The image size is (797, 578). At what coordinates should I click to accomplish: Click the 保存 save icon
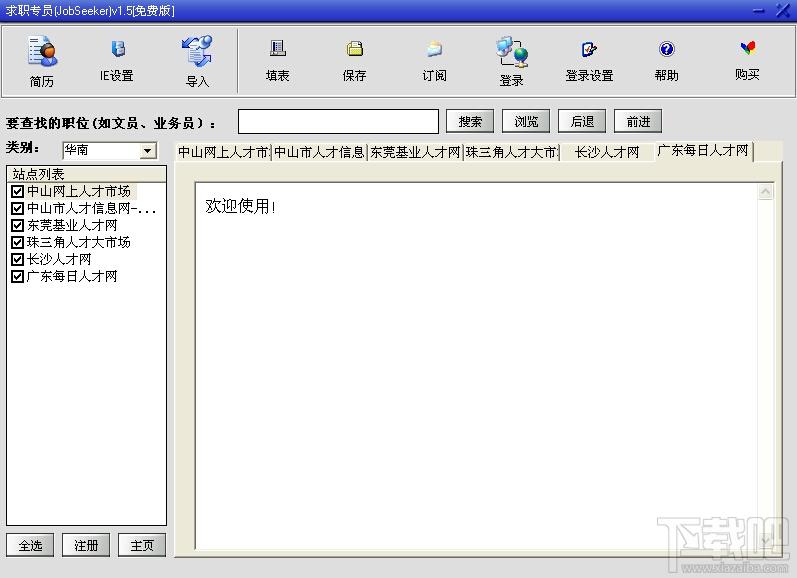coord(354,60)
